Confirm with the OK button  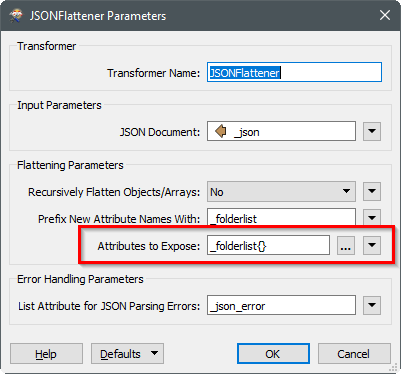point(273,354)
